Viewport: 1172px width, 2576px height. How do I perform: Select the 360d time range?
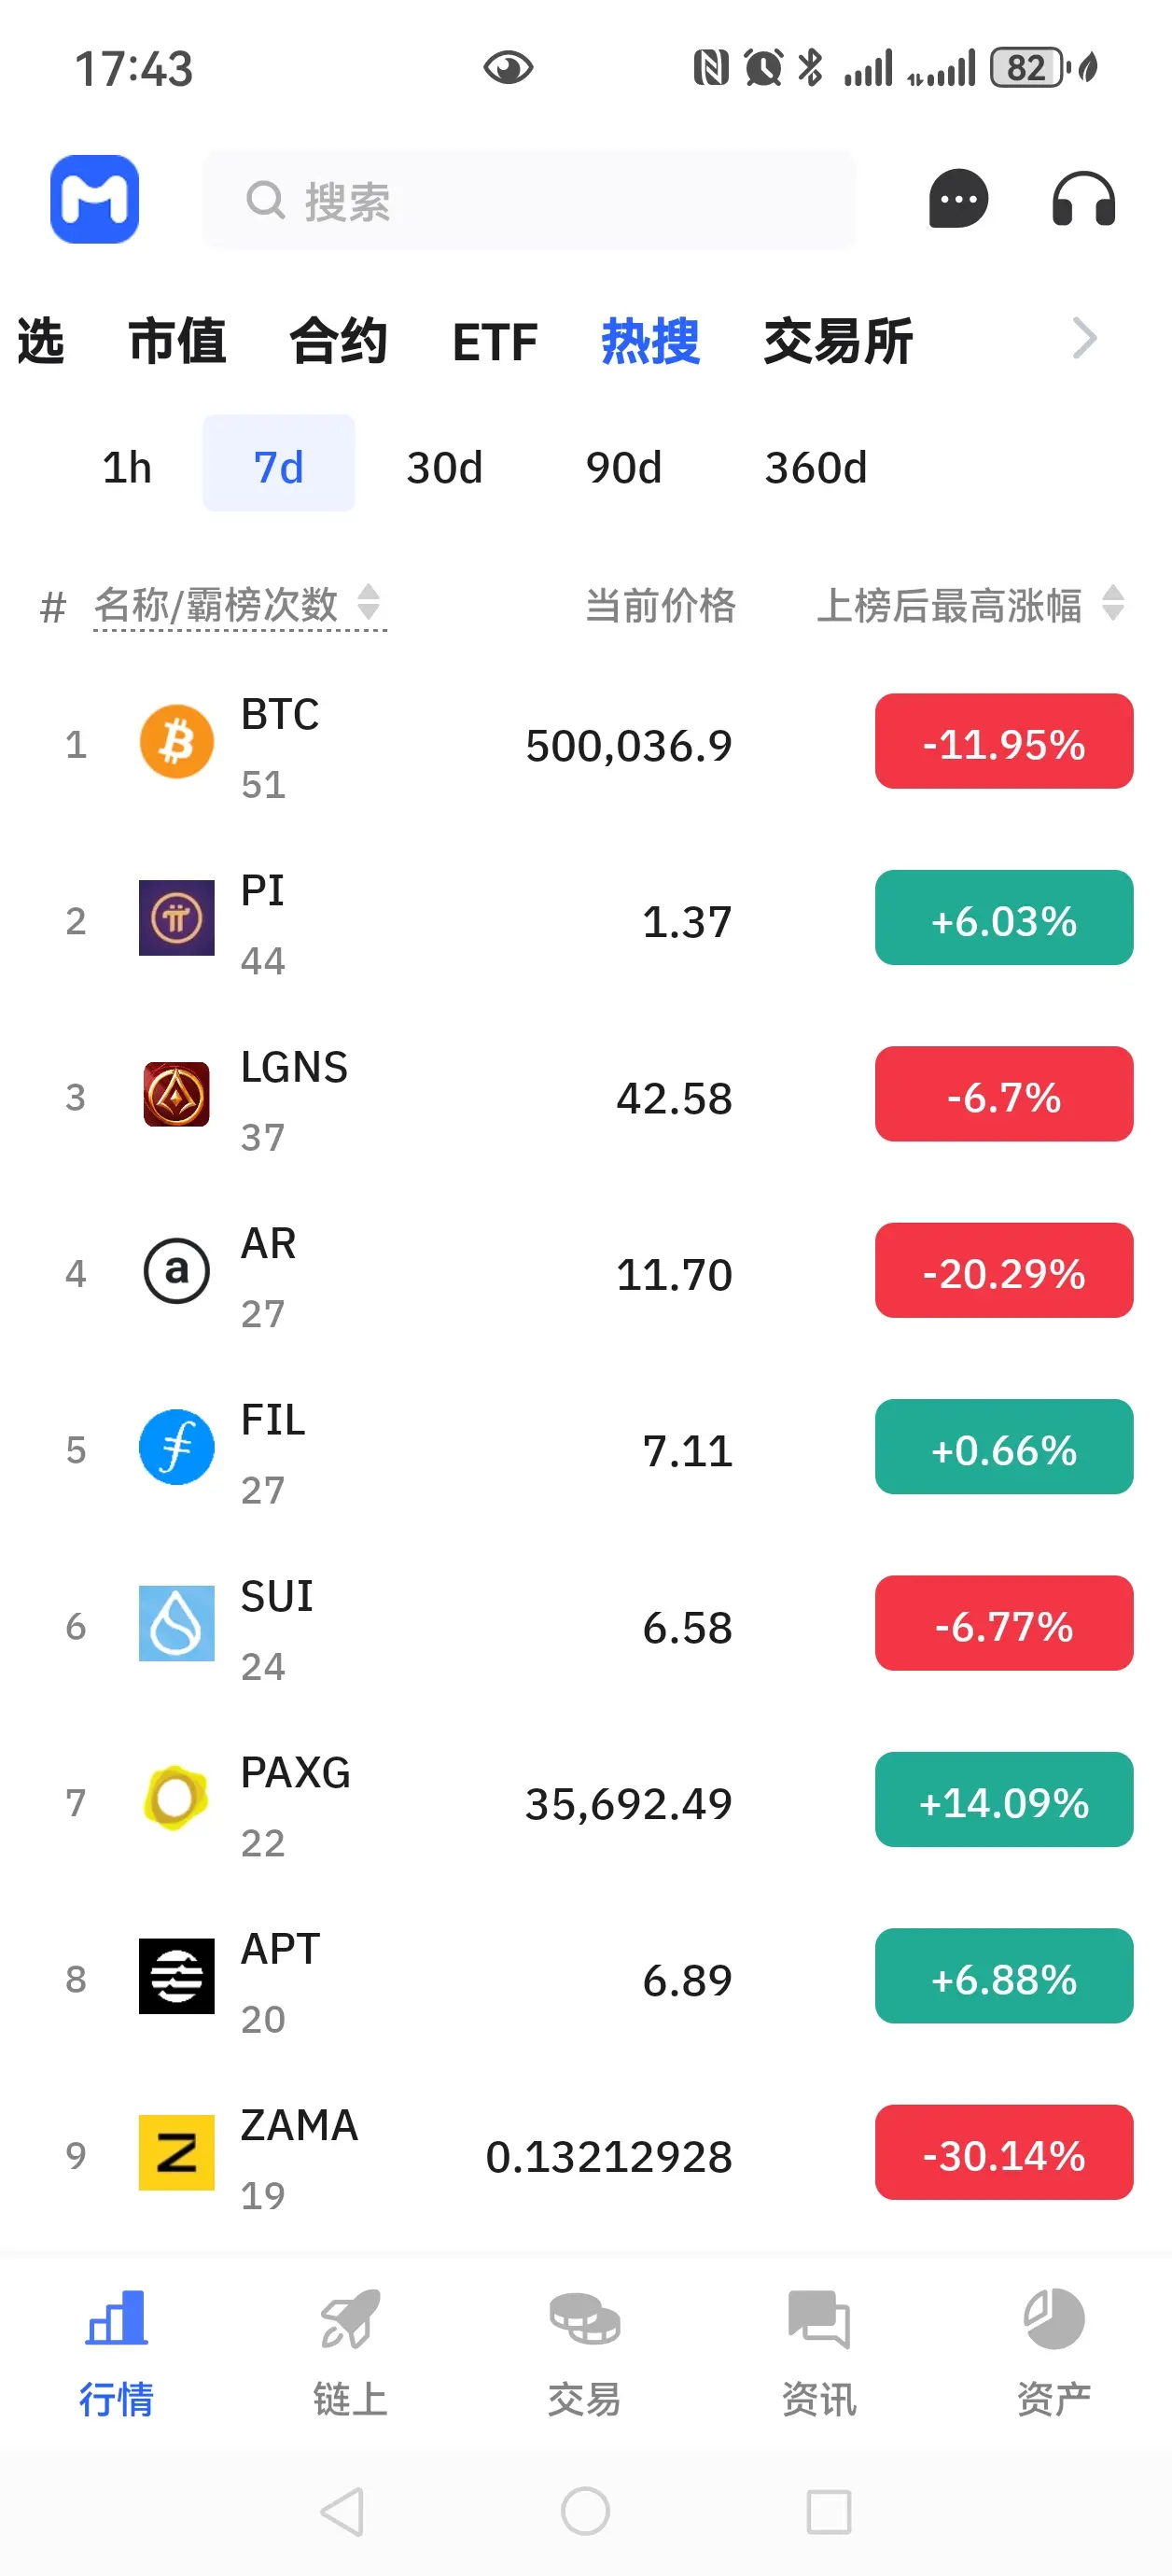coord(815,467)
